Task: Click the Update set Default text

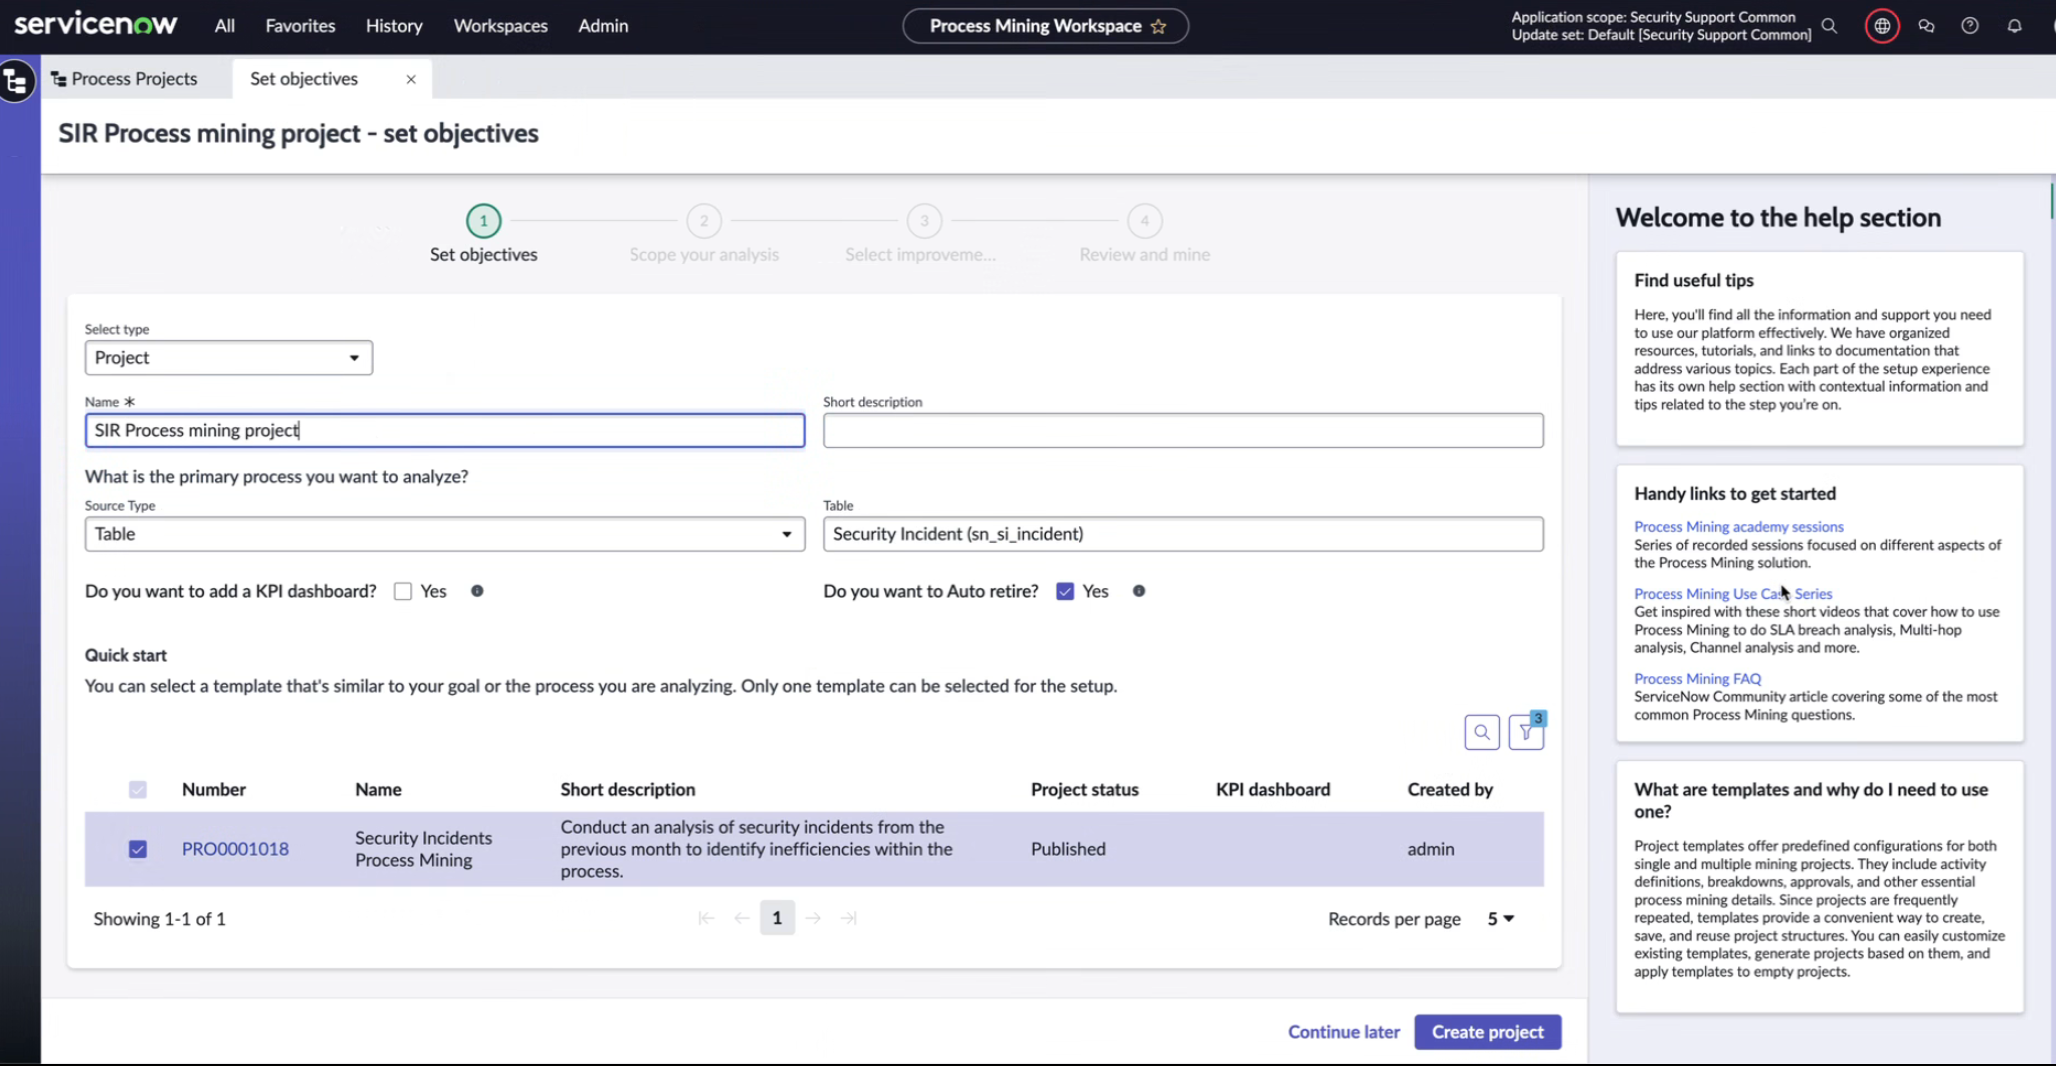Action: pyautogui.click(x=1661, y=35)
